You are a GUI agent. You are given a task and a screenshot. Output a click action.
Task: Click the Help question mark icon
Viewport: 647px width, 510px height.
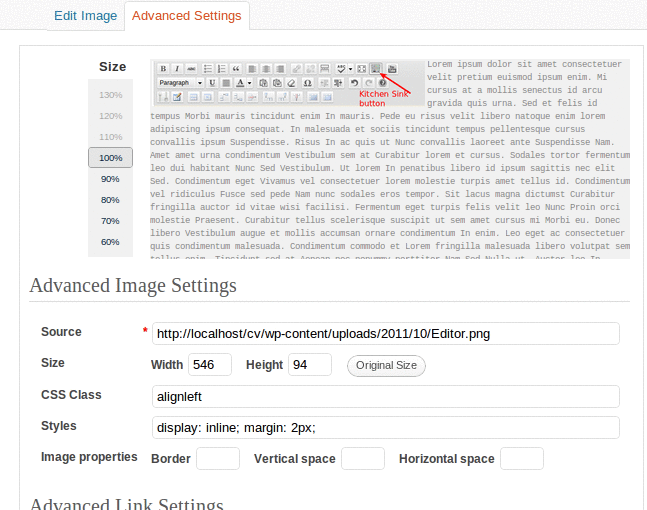[x=382, y=82]
